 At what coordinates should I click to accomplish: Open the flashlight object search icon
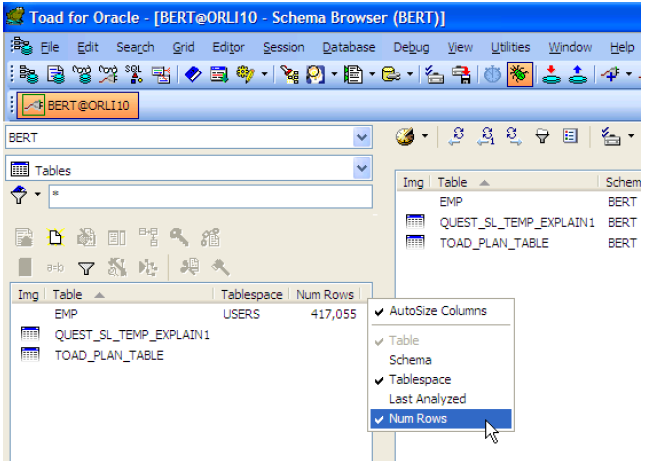[x=290, y=74]
